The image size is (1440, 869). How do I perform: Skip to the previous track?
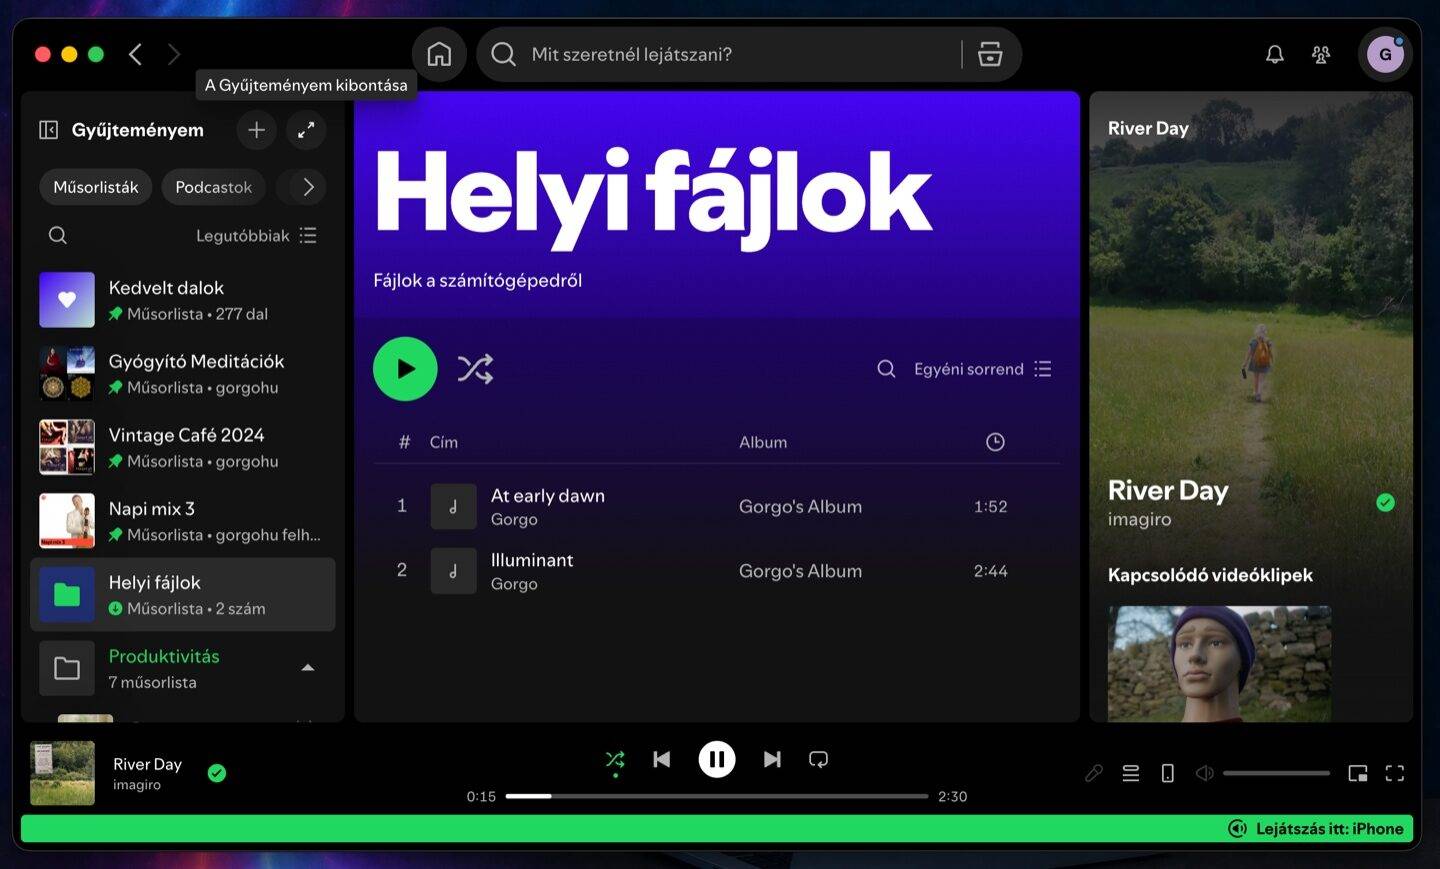click(x=662, y=760)
